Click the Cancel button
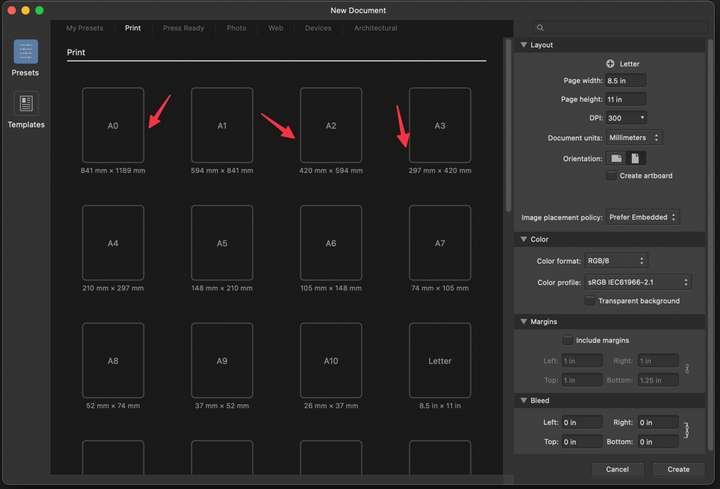Image resolution: width=720 pixels, height=489 pixels. click(617, 469)
